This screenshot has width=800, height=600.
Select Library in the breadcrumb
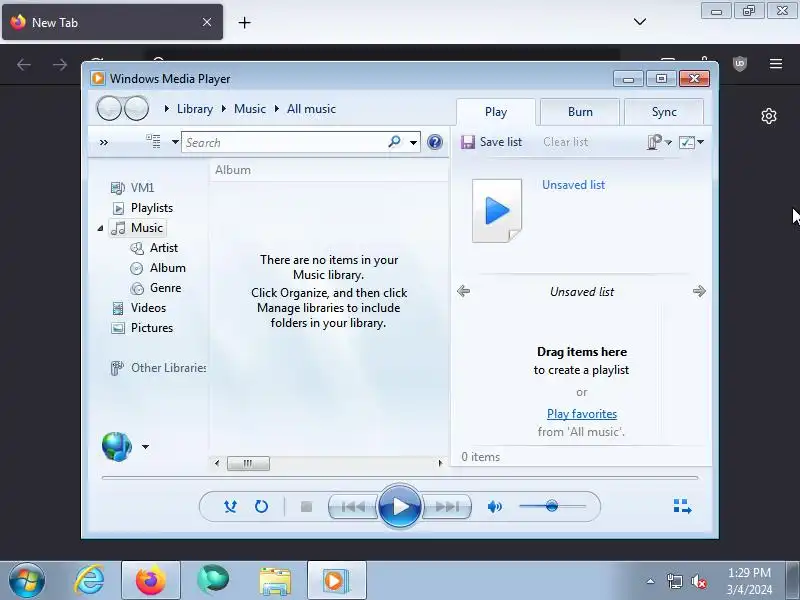(x=195, y=109)
